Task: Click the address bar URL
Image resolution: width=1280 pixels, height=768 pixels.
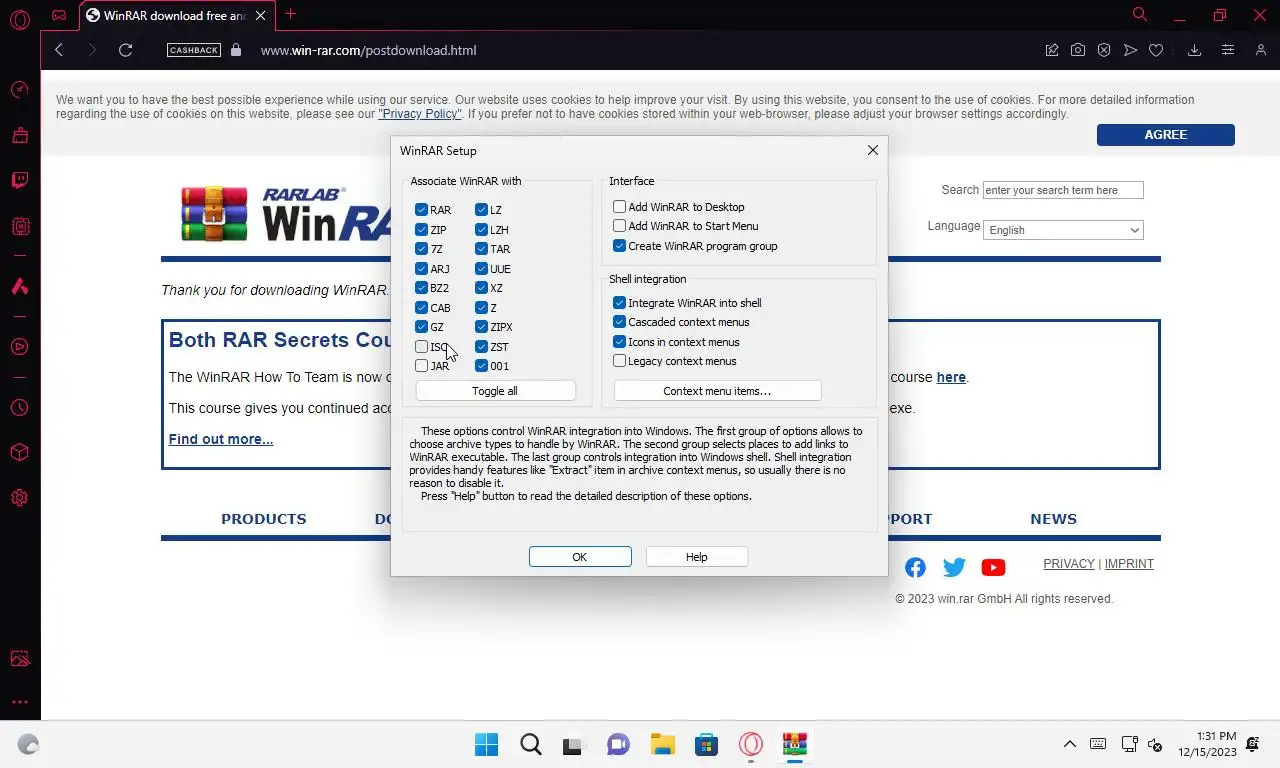Action: [368, 50]
